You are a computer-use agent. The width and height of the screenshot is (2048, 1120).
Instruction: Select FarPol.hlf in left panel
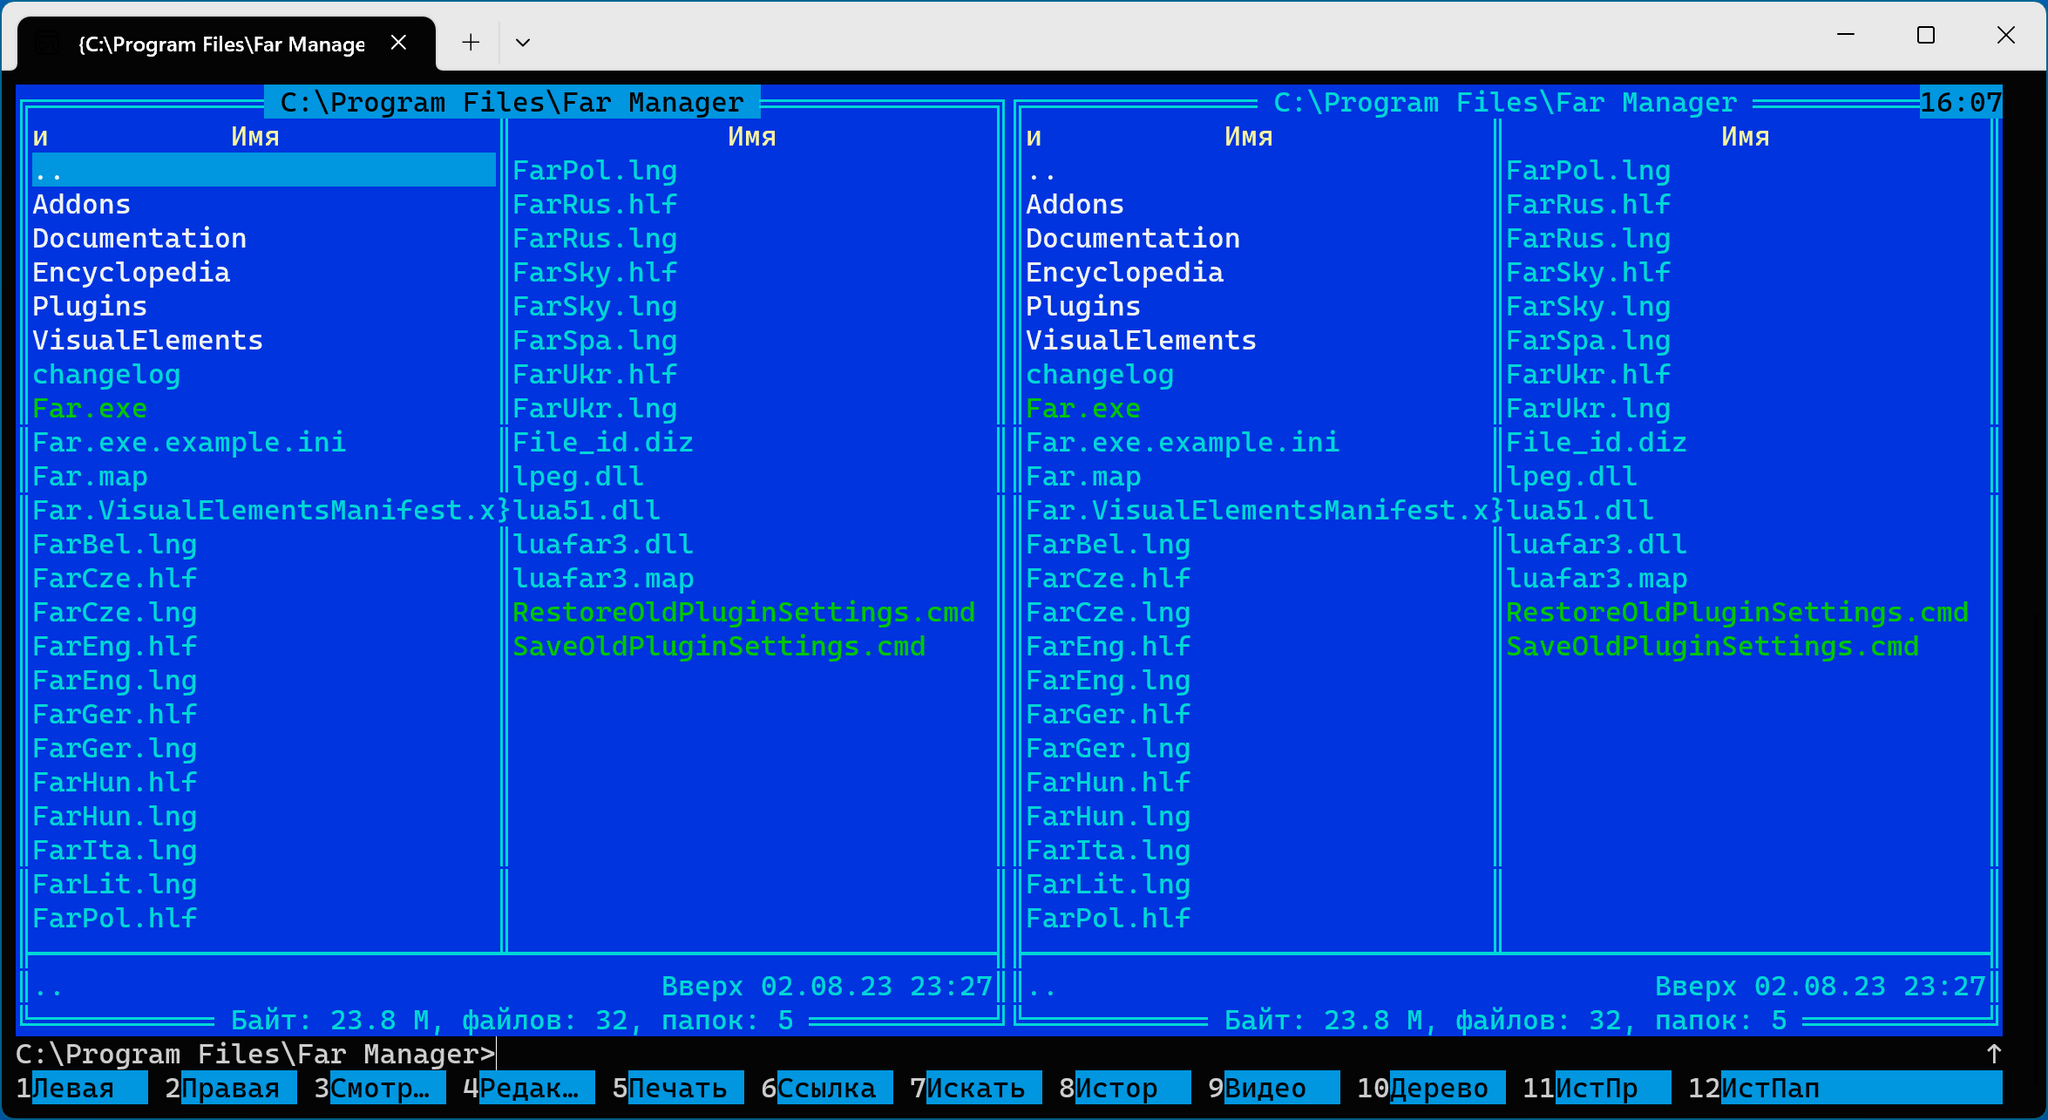pos(115,918)
